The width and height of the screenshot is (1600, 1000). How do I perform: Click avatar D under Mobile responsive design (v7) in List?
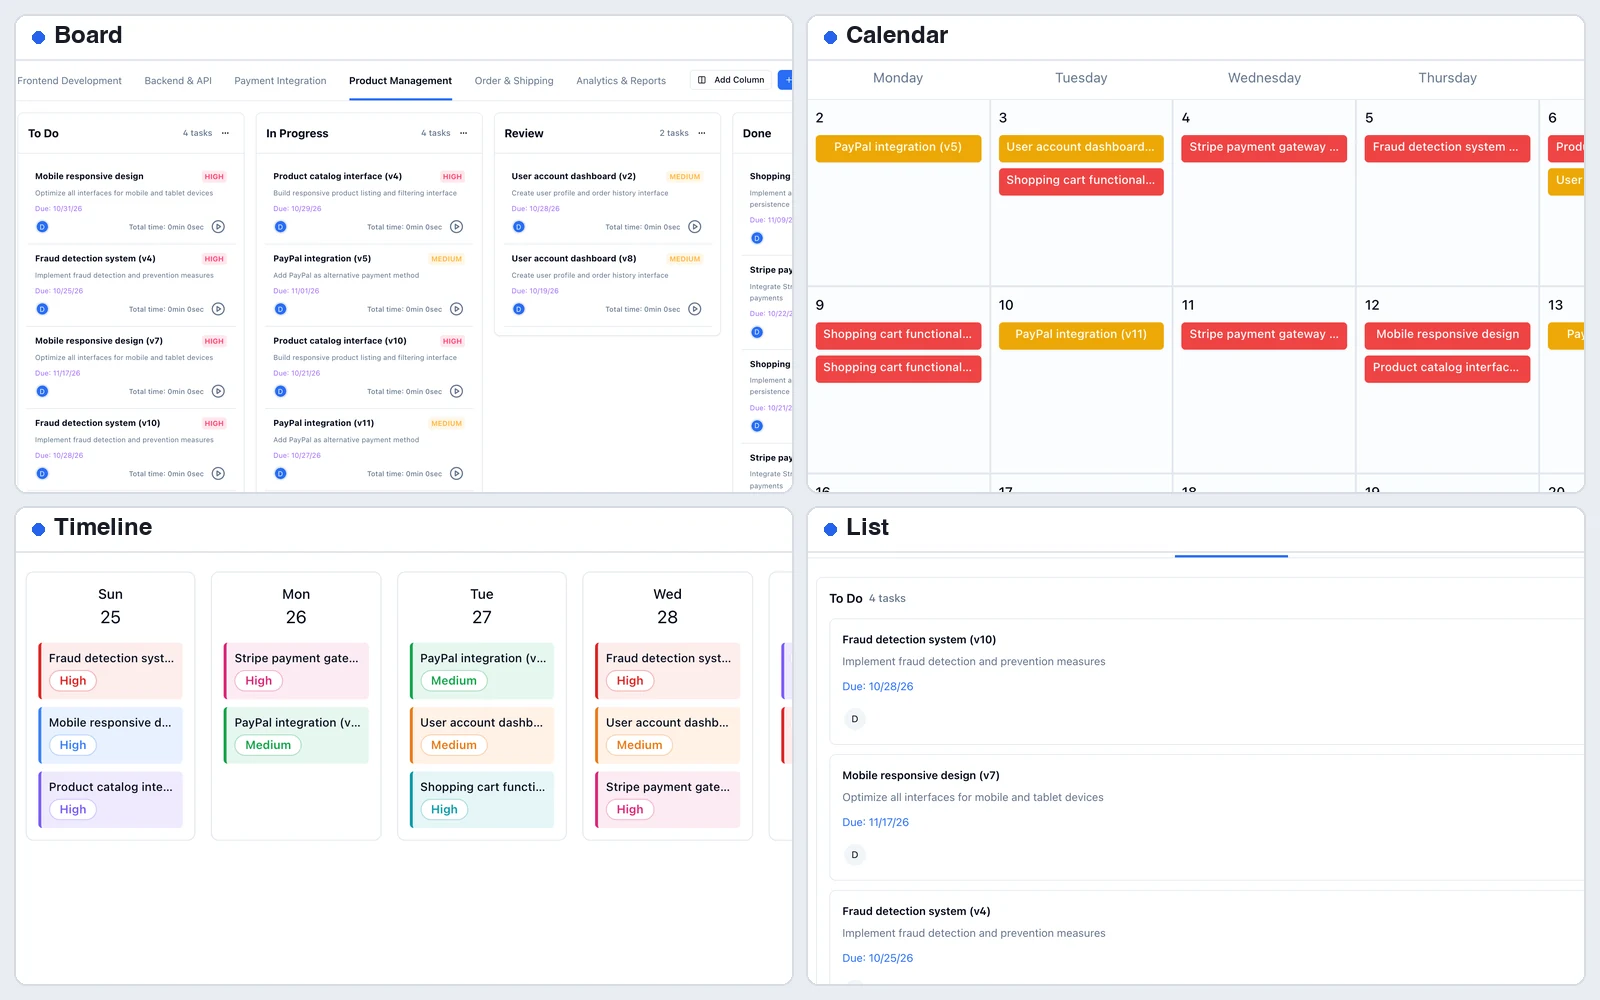(854, 855)
